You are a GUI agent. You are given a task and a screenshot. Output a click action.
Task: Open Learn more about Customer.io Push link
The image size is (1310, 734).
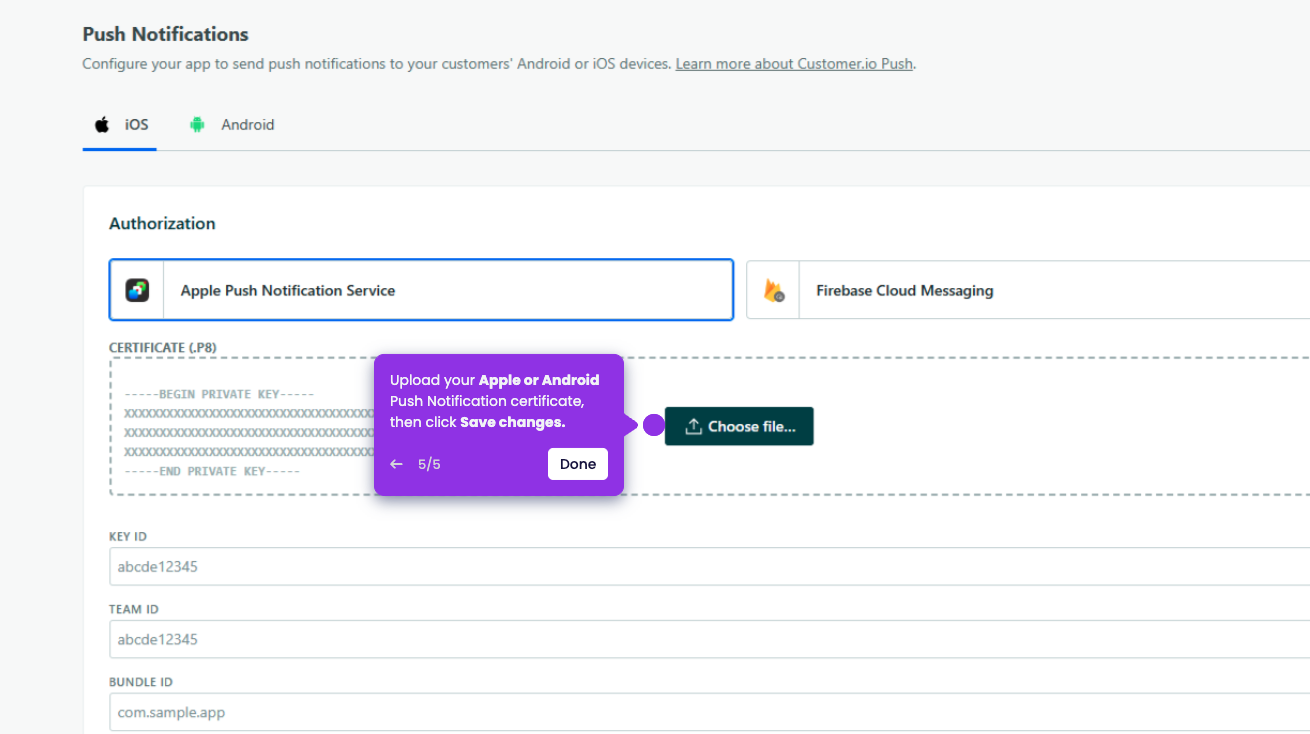coord(794,64)
